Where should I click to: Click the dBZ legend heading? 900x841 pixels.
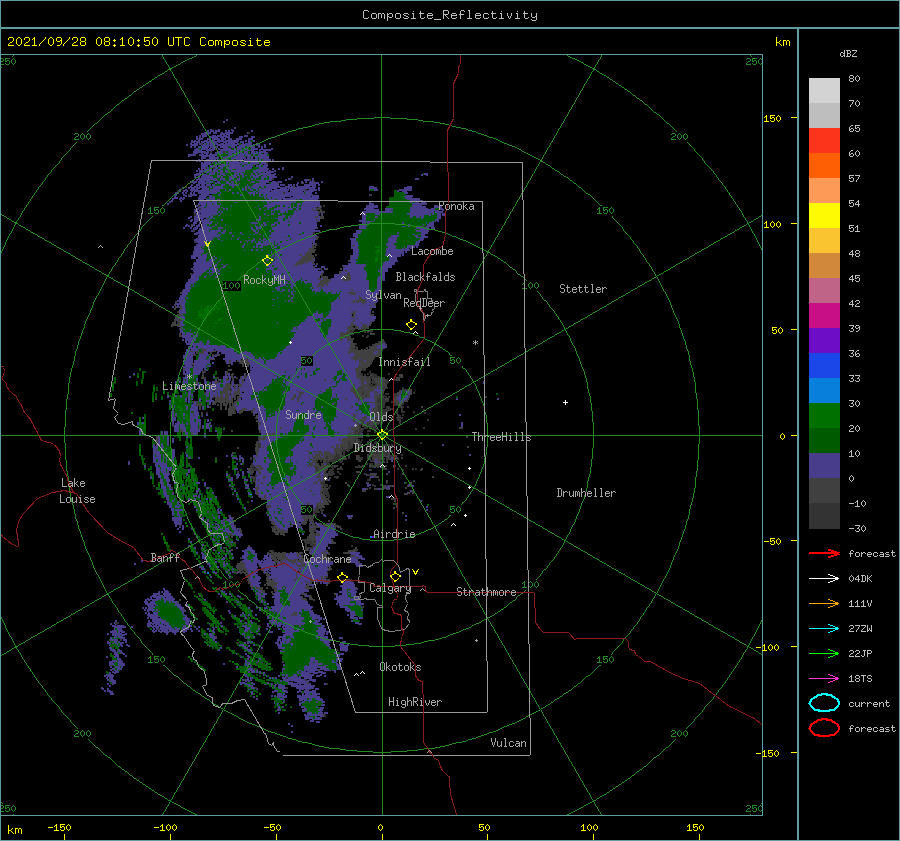coord(848,53)
